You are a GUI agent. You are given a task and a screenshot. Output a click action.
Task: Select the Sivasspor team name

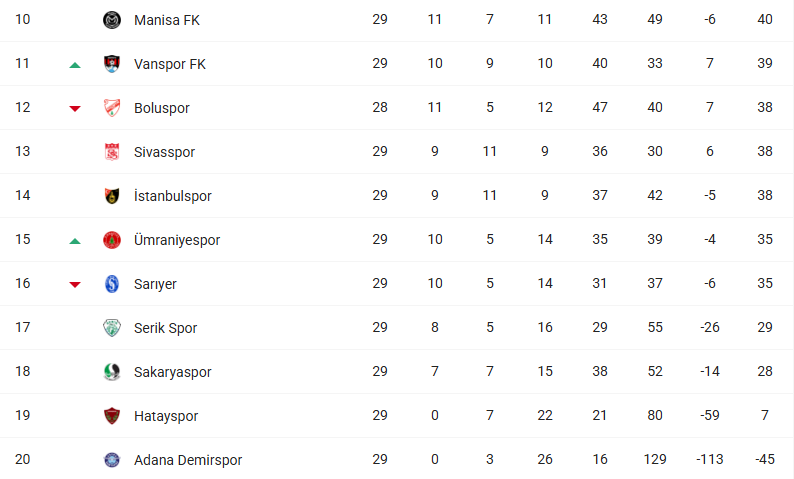[164, 152]
